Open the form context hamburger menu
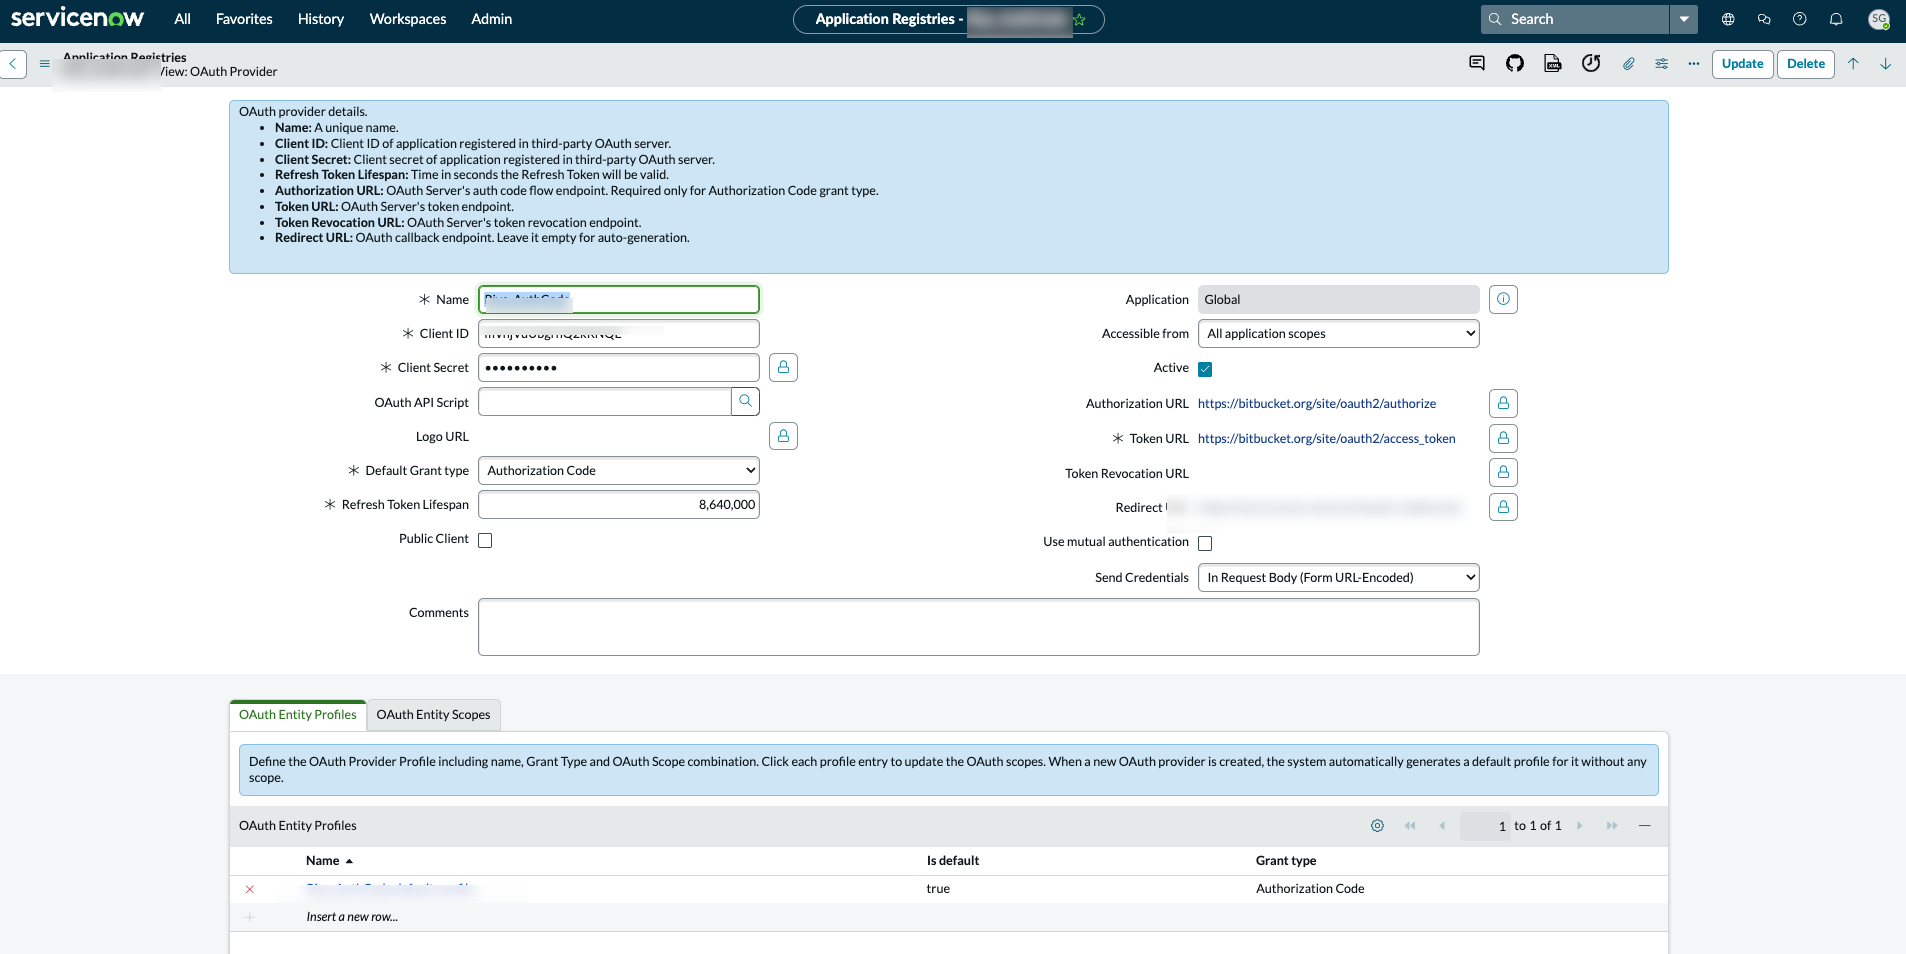 click(x=44, y=64)
